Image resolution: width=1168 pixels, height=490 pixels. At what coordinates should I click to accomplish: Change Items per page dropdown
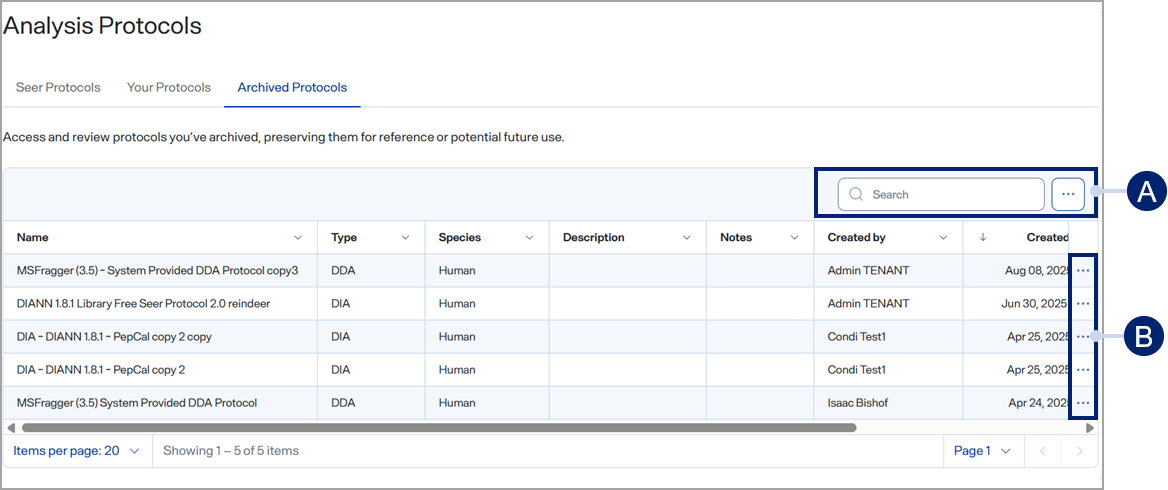tap(77, 451)
